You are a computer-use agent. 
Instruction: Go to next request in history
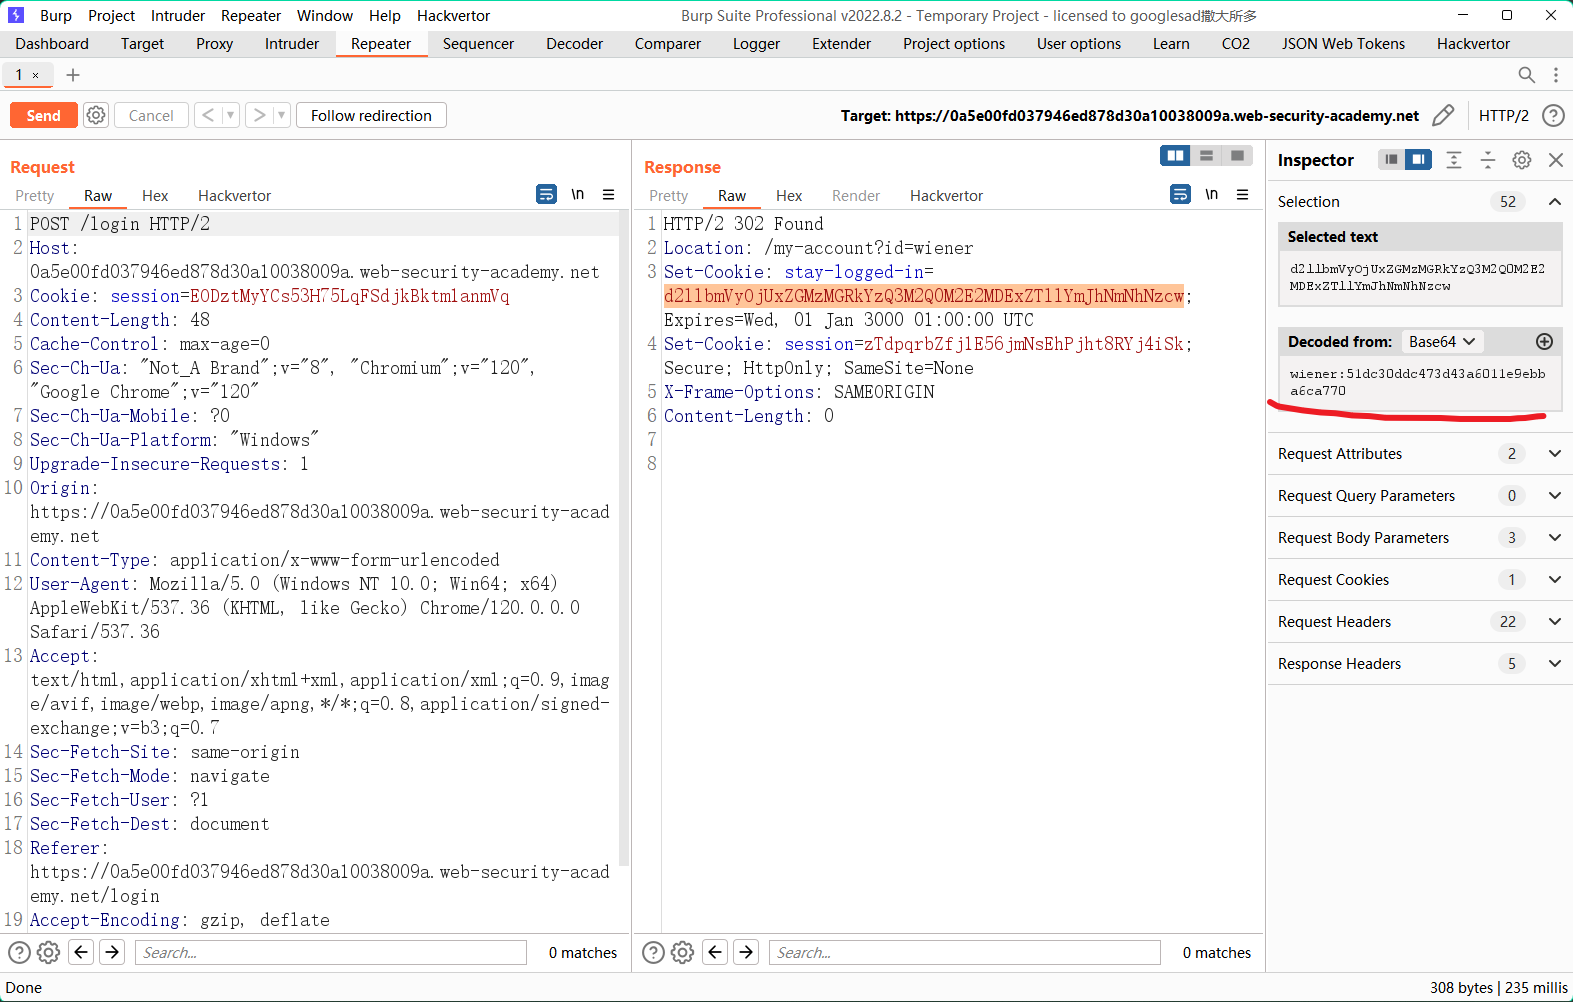[259, 115]
